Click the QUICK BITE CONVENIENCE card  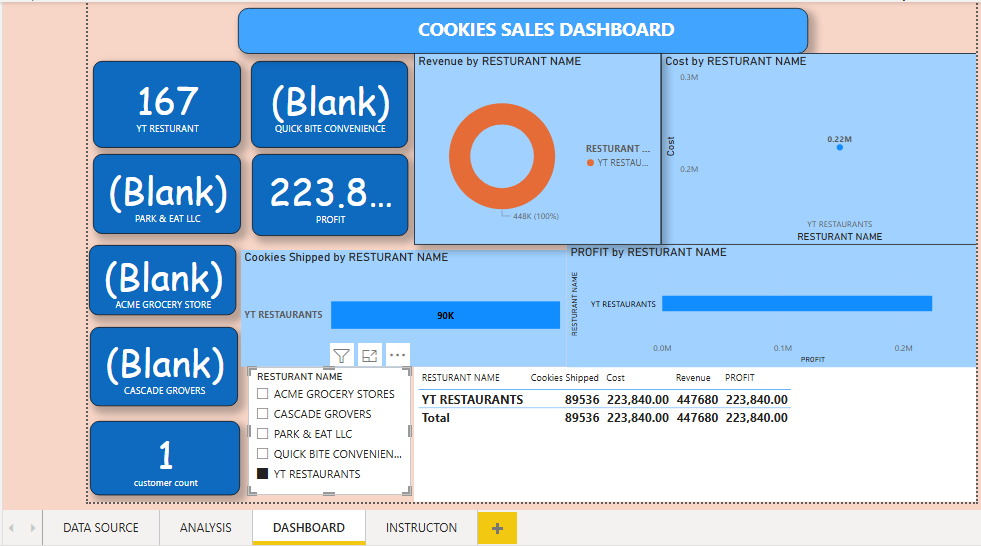pyautogui.click(x=330, y=104)
